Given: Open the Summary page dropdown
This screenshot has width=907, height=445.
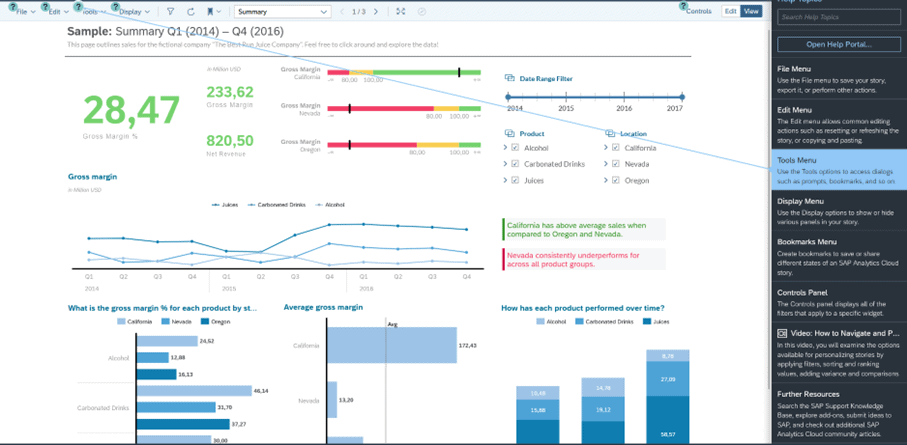Looking at the screenshot, I should 282,12.
